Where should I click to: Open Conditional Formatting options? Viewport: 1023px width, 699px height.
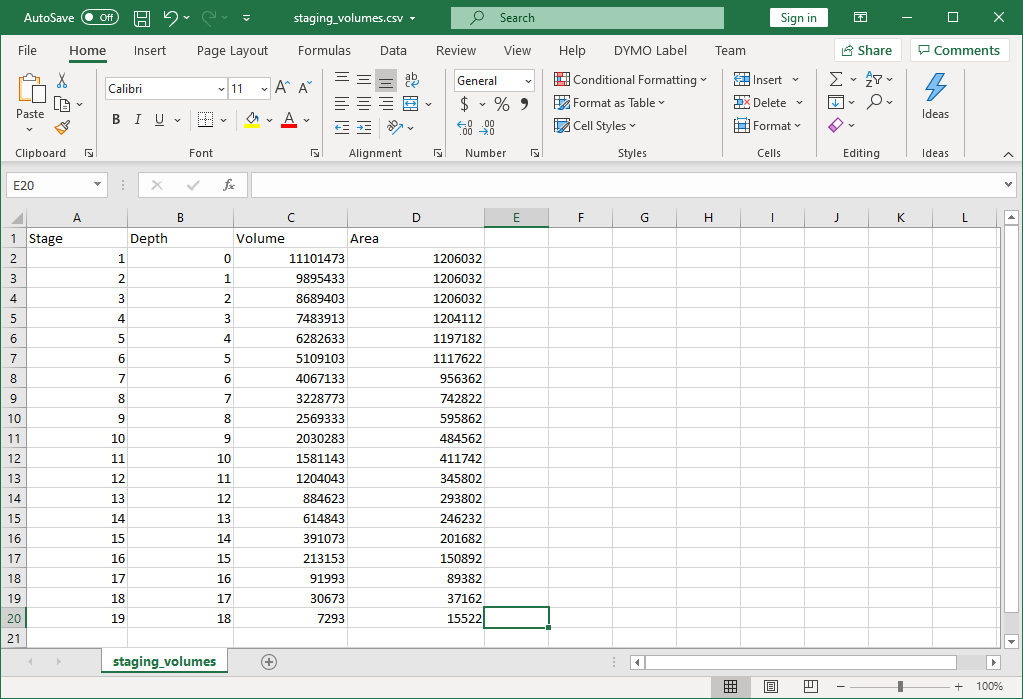pos(631,79)
